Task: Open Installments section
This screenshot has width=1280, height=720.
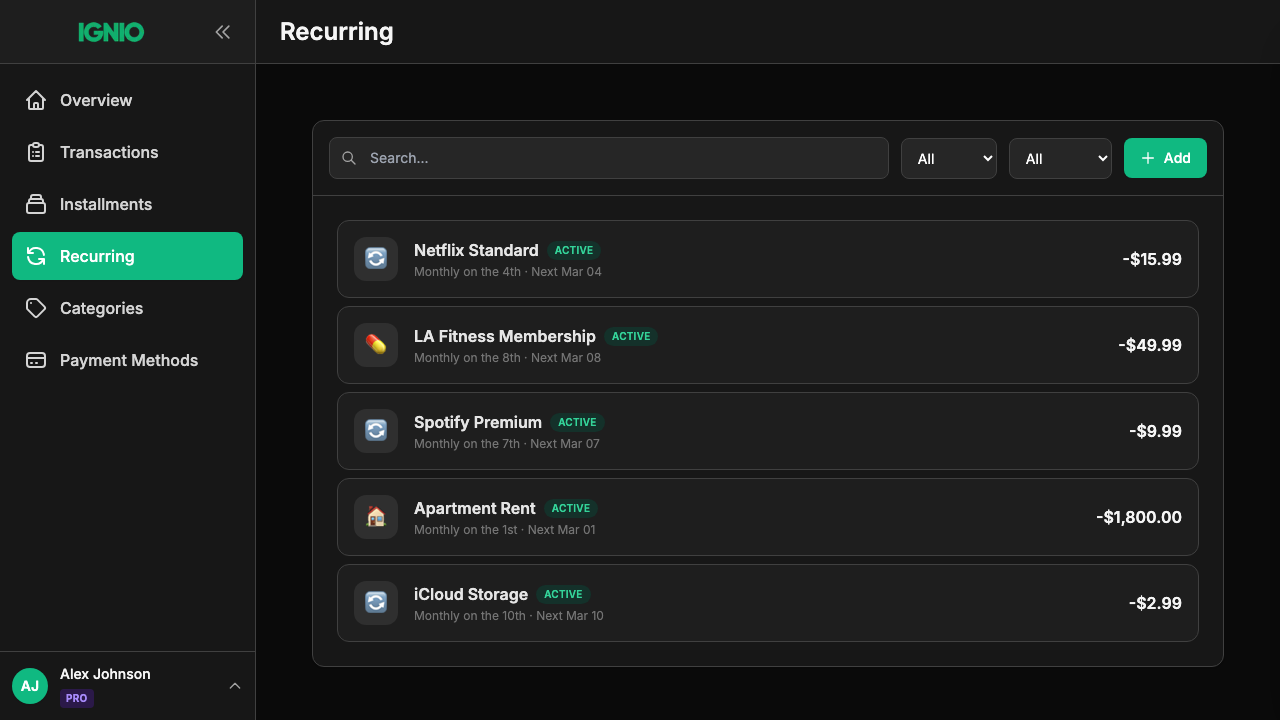Action: tap(127, 204)
